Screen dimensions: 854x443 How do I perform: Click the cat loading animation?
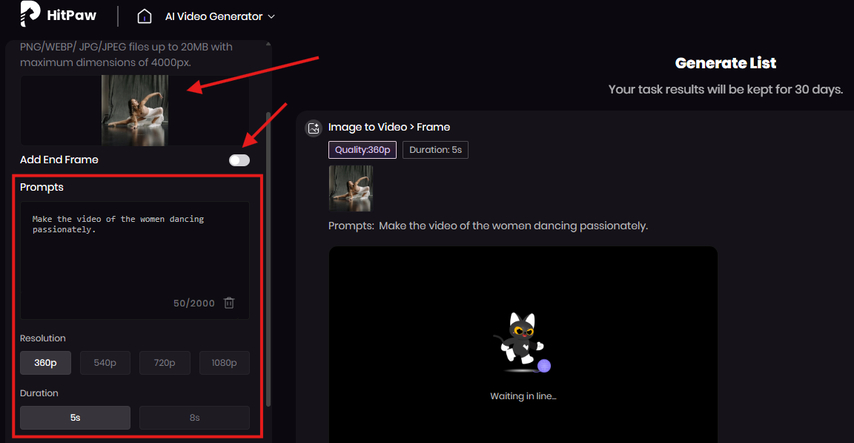click(522, 342)
